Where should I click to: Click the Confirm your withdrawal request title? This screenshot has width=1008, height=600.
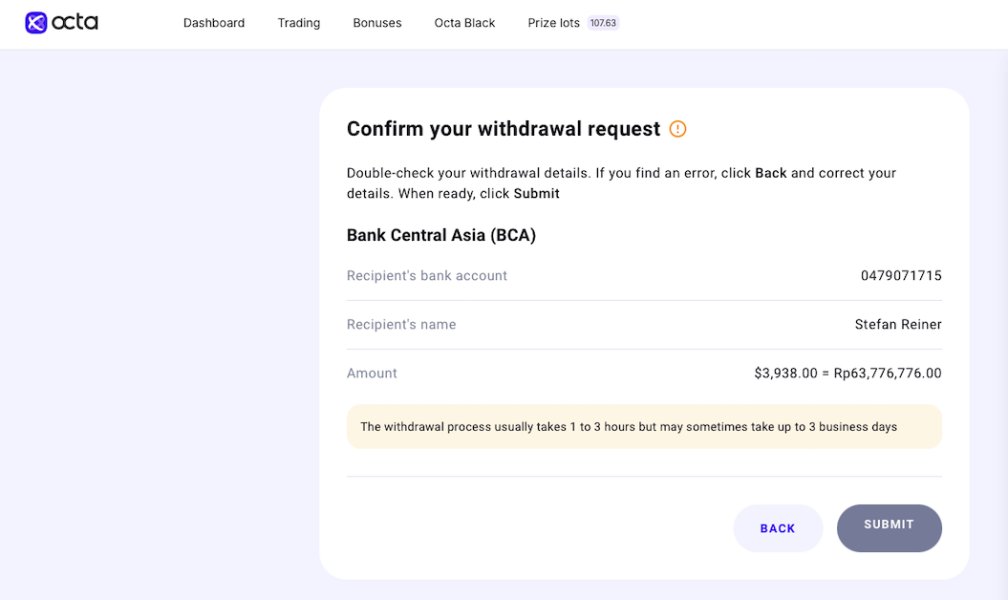click(503, 129)
